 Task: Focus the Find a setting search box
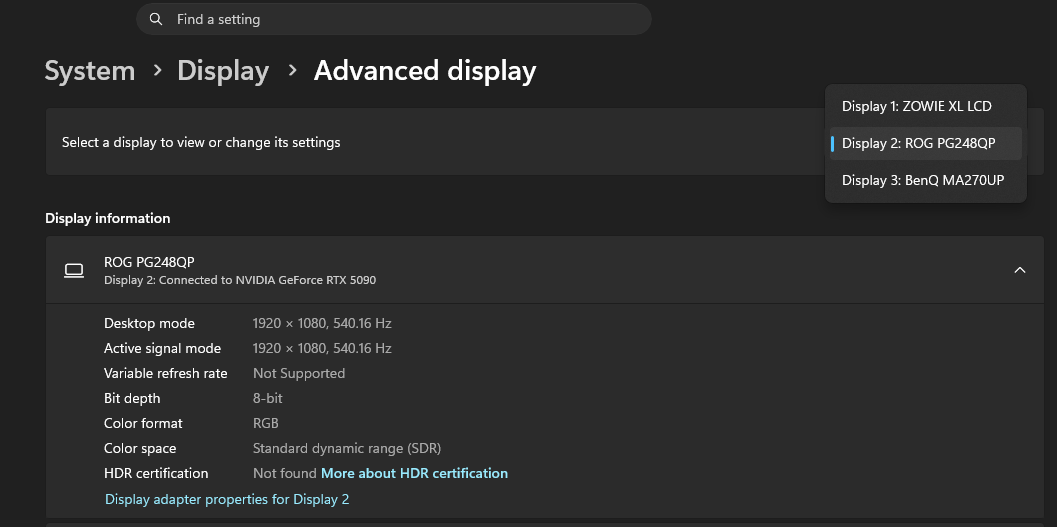click(x=394, y=19)
